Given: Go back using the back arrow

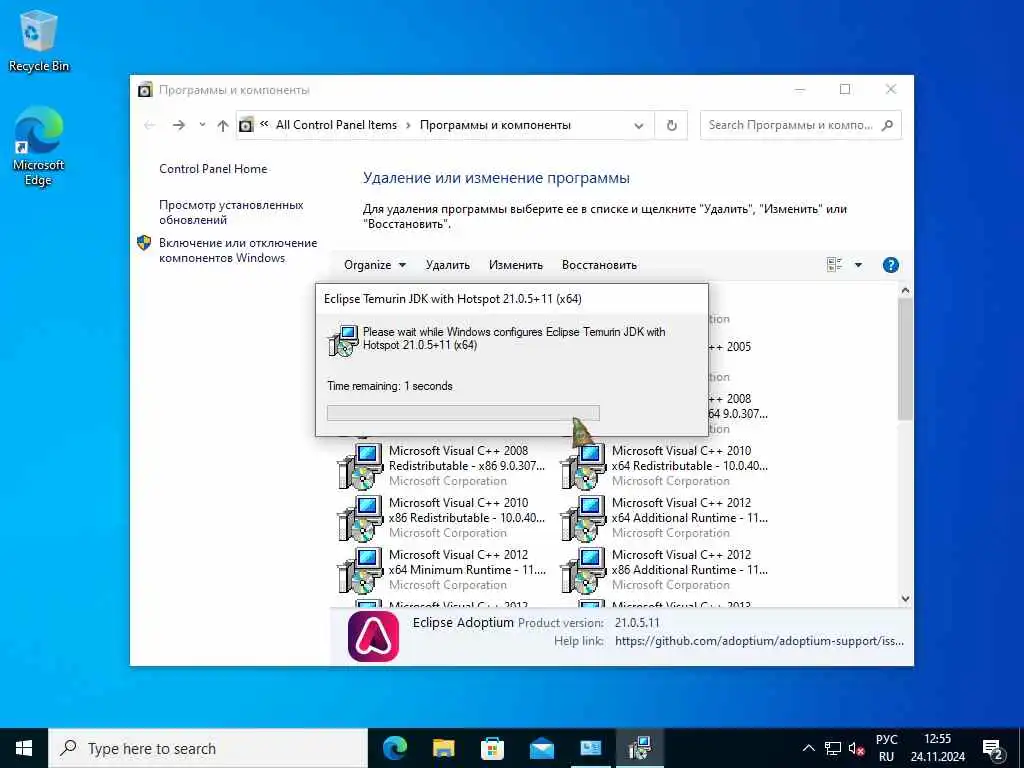Looking at the screenshot, I should pos(150,125).
